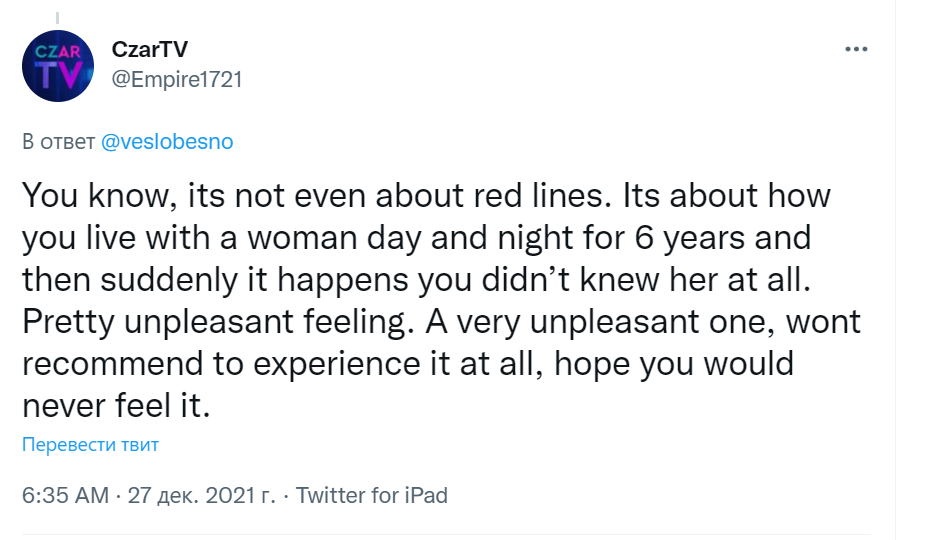937x540 pixels.
Task: Click "Перевести твит" to translate the tweet
Action: (91, 445)
